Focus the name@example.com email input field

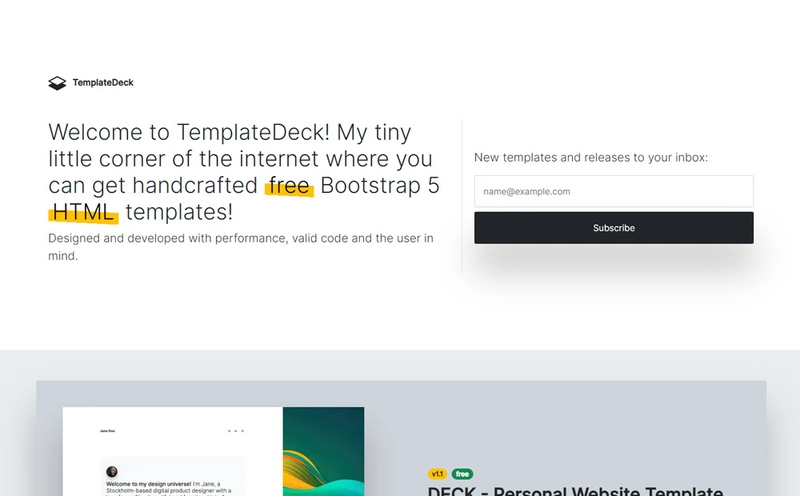pyautogui.click(x=614, y=191)
